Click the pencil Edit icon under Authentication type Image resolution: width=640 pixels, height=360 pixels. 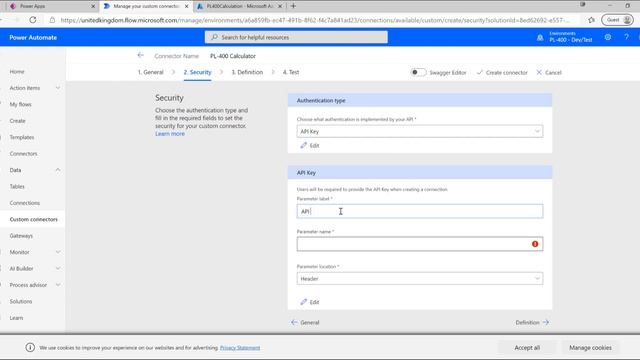pos(303,145)
